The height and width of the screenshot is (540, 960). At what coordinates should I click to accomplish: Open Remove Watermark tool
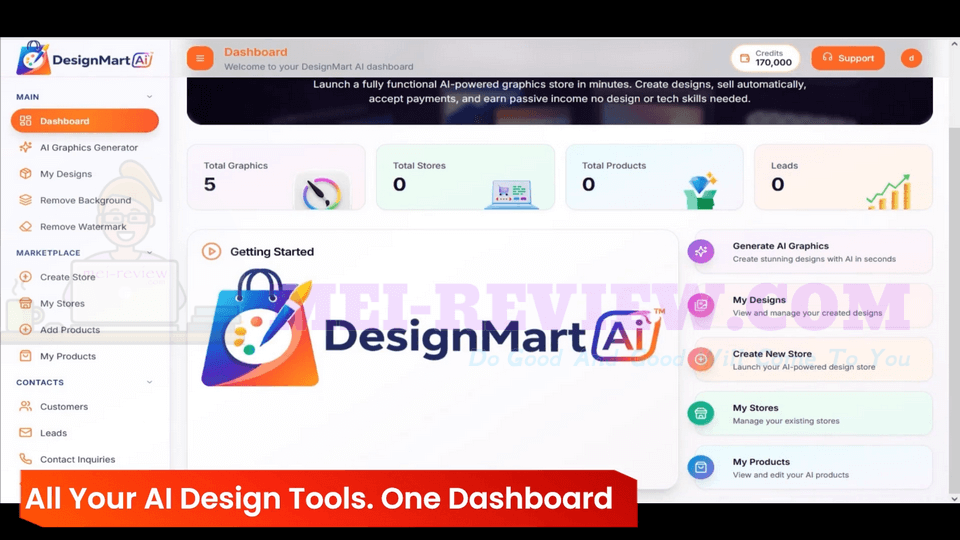click(84, 226)
